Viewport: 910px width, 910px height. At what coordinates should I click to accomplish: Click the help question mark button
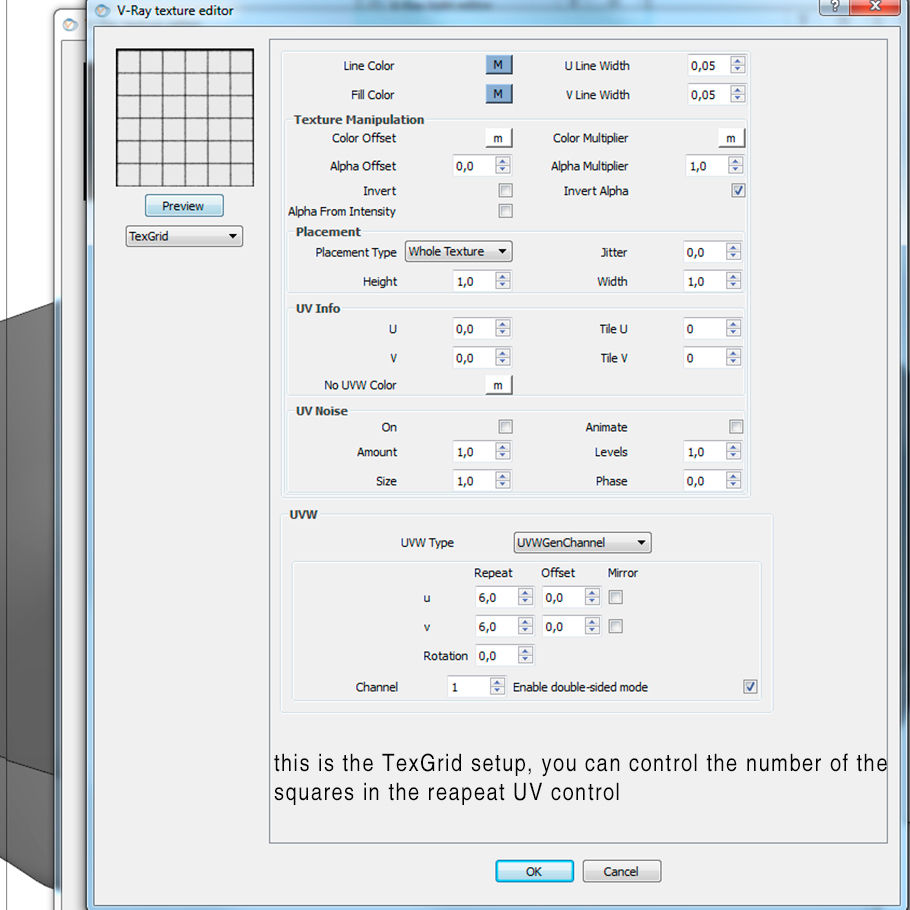click(835, 7)
